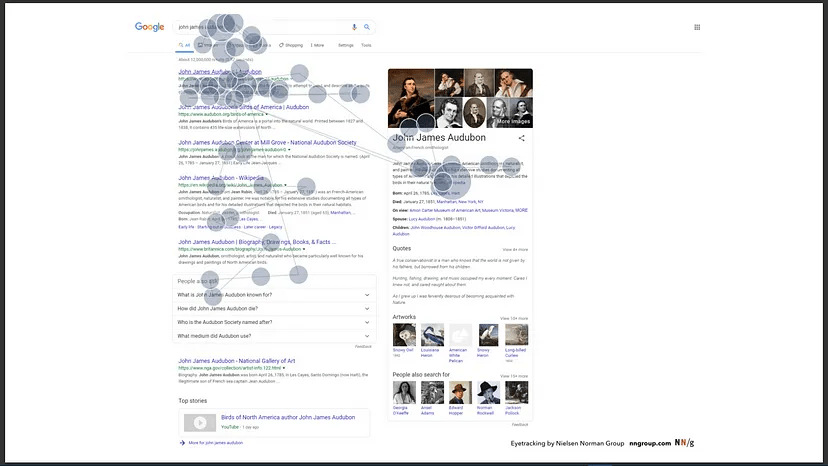Viewport: 828px width, 466px height.
Task: Expand Who is the Audubon Society named after
Action: pyautogui.click(x=274, y=322)
